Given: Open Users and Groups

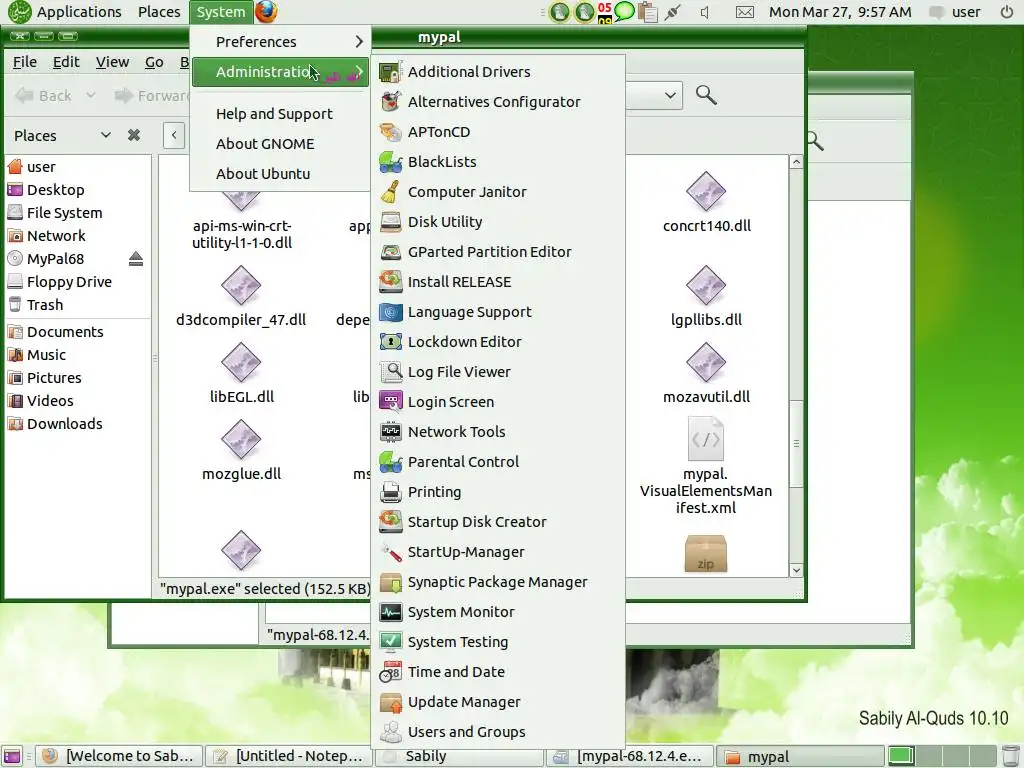Looking at the screenshot, I should [498, 733].
